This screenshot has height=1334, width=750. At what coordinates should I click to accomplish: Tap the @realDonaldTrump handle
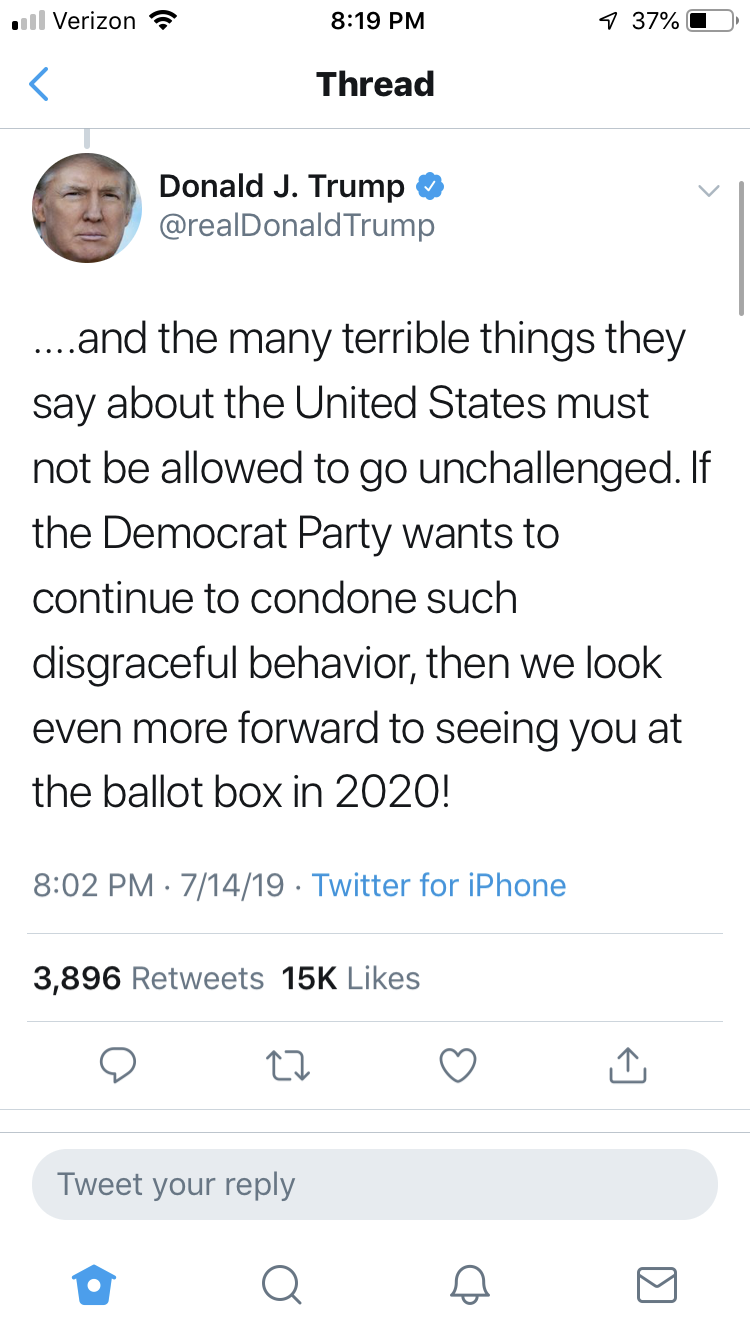tap(297, 226)
